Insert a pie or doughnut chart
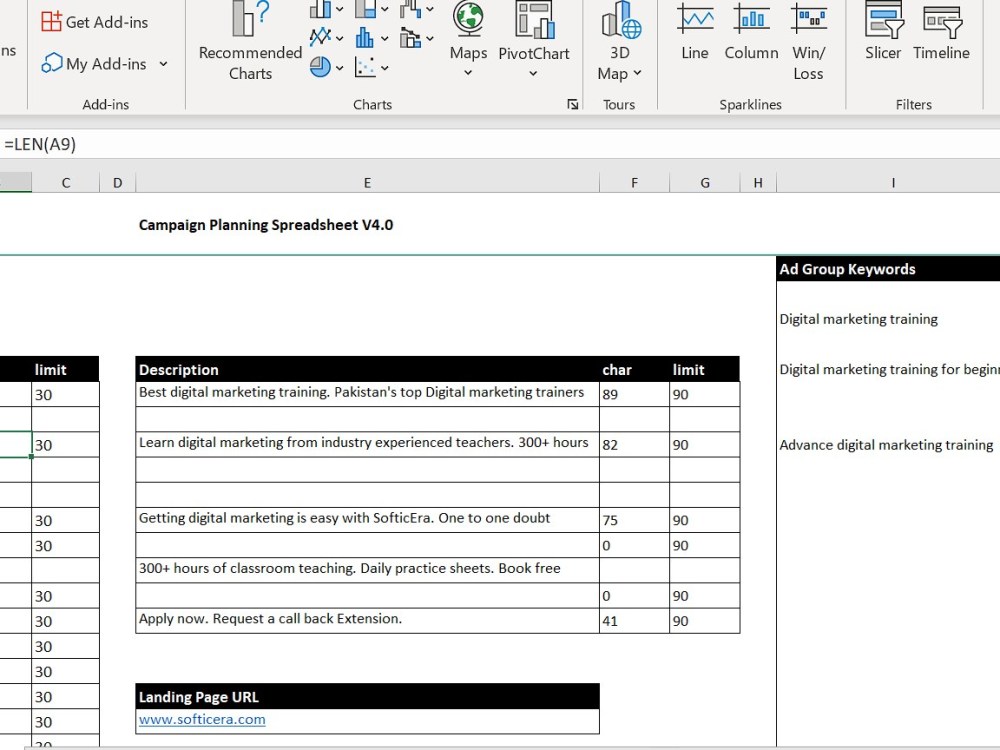Screen dimensions: 1000x750 pos(320,66)
